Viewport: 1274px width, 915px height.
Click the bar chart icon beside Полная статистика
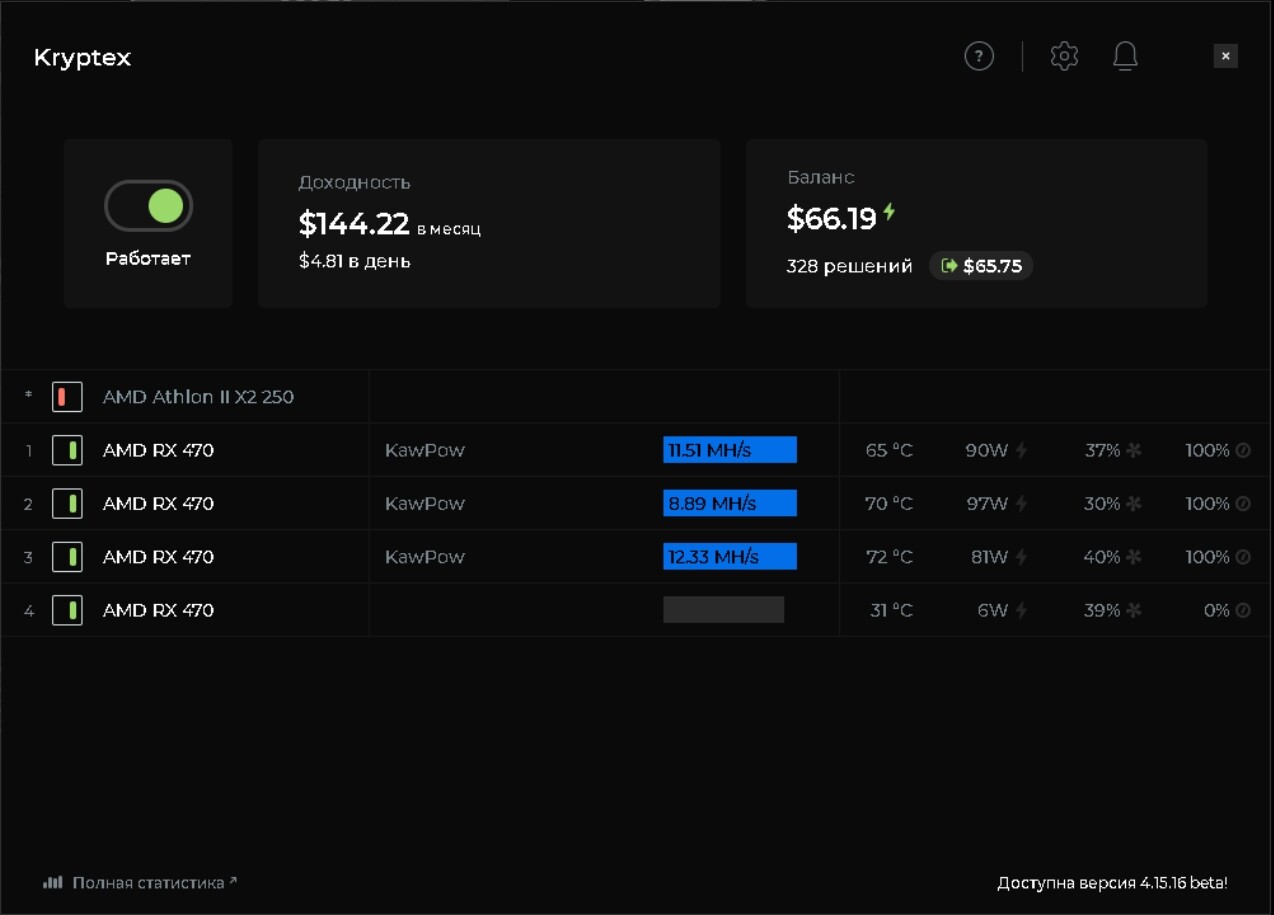pyautogui.click(x=53, y=883)
